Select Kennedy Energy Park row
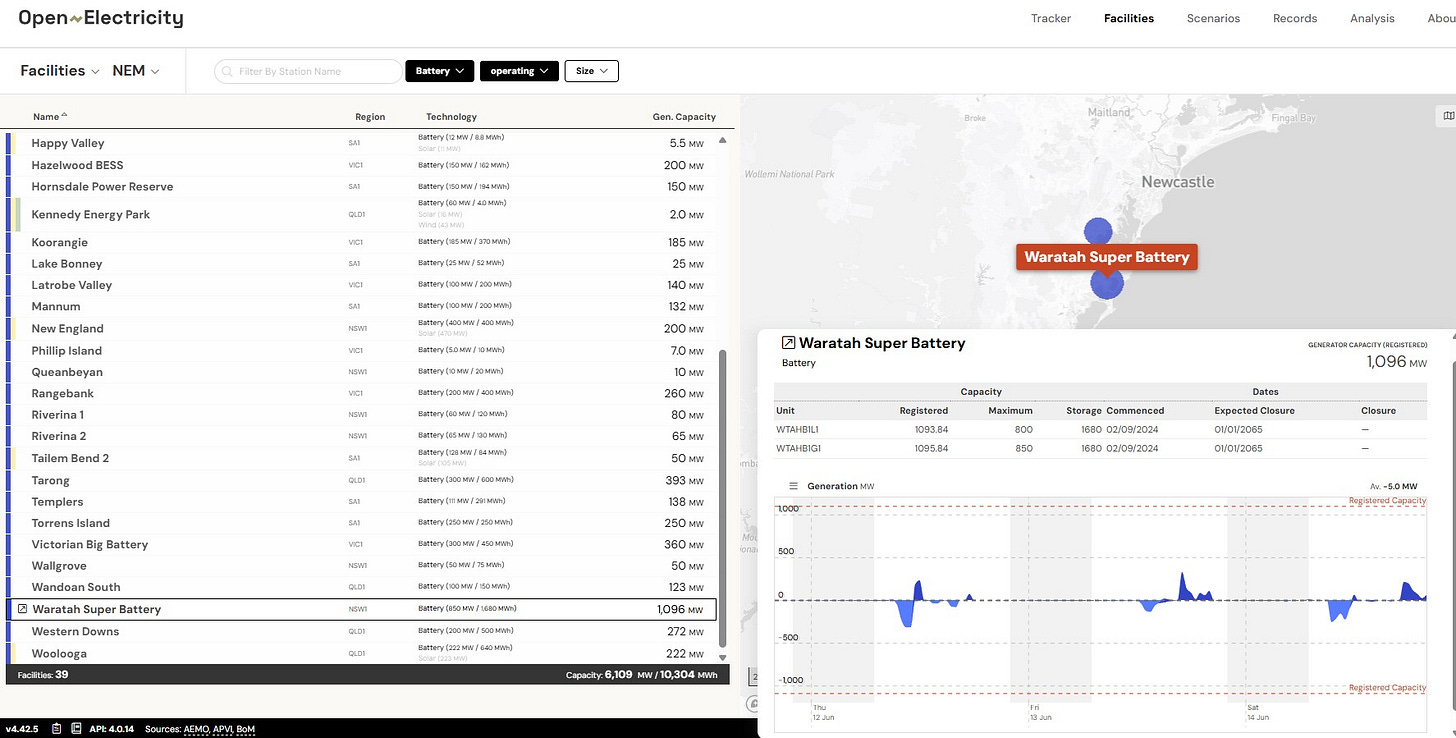Viewport: 1456px width, 738px height. pos(361,215)
